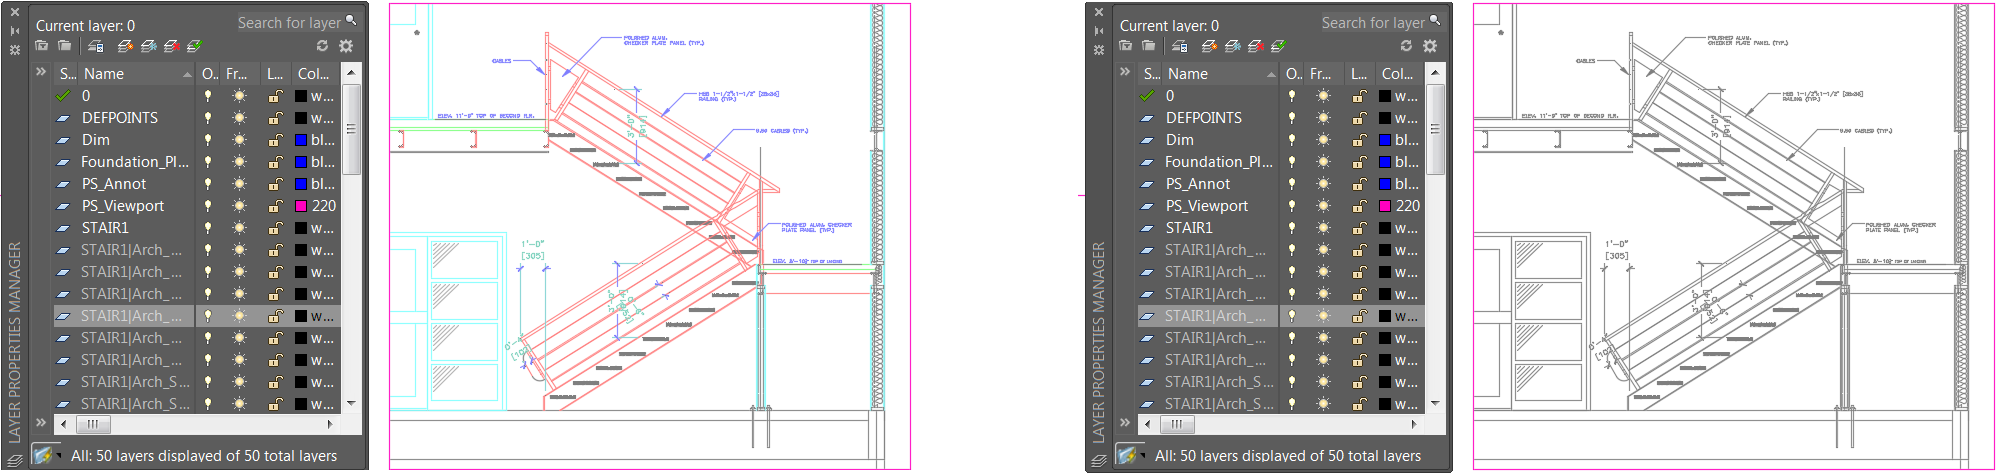Sort by Status column header in left panel
Viewport: 2000px width, 473px height.
pyautogui.click(x=67, y=74)
